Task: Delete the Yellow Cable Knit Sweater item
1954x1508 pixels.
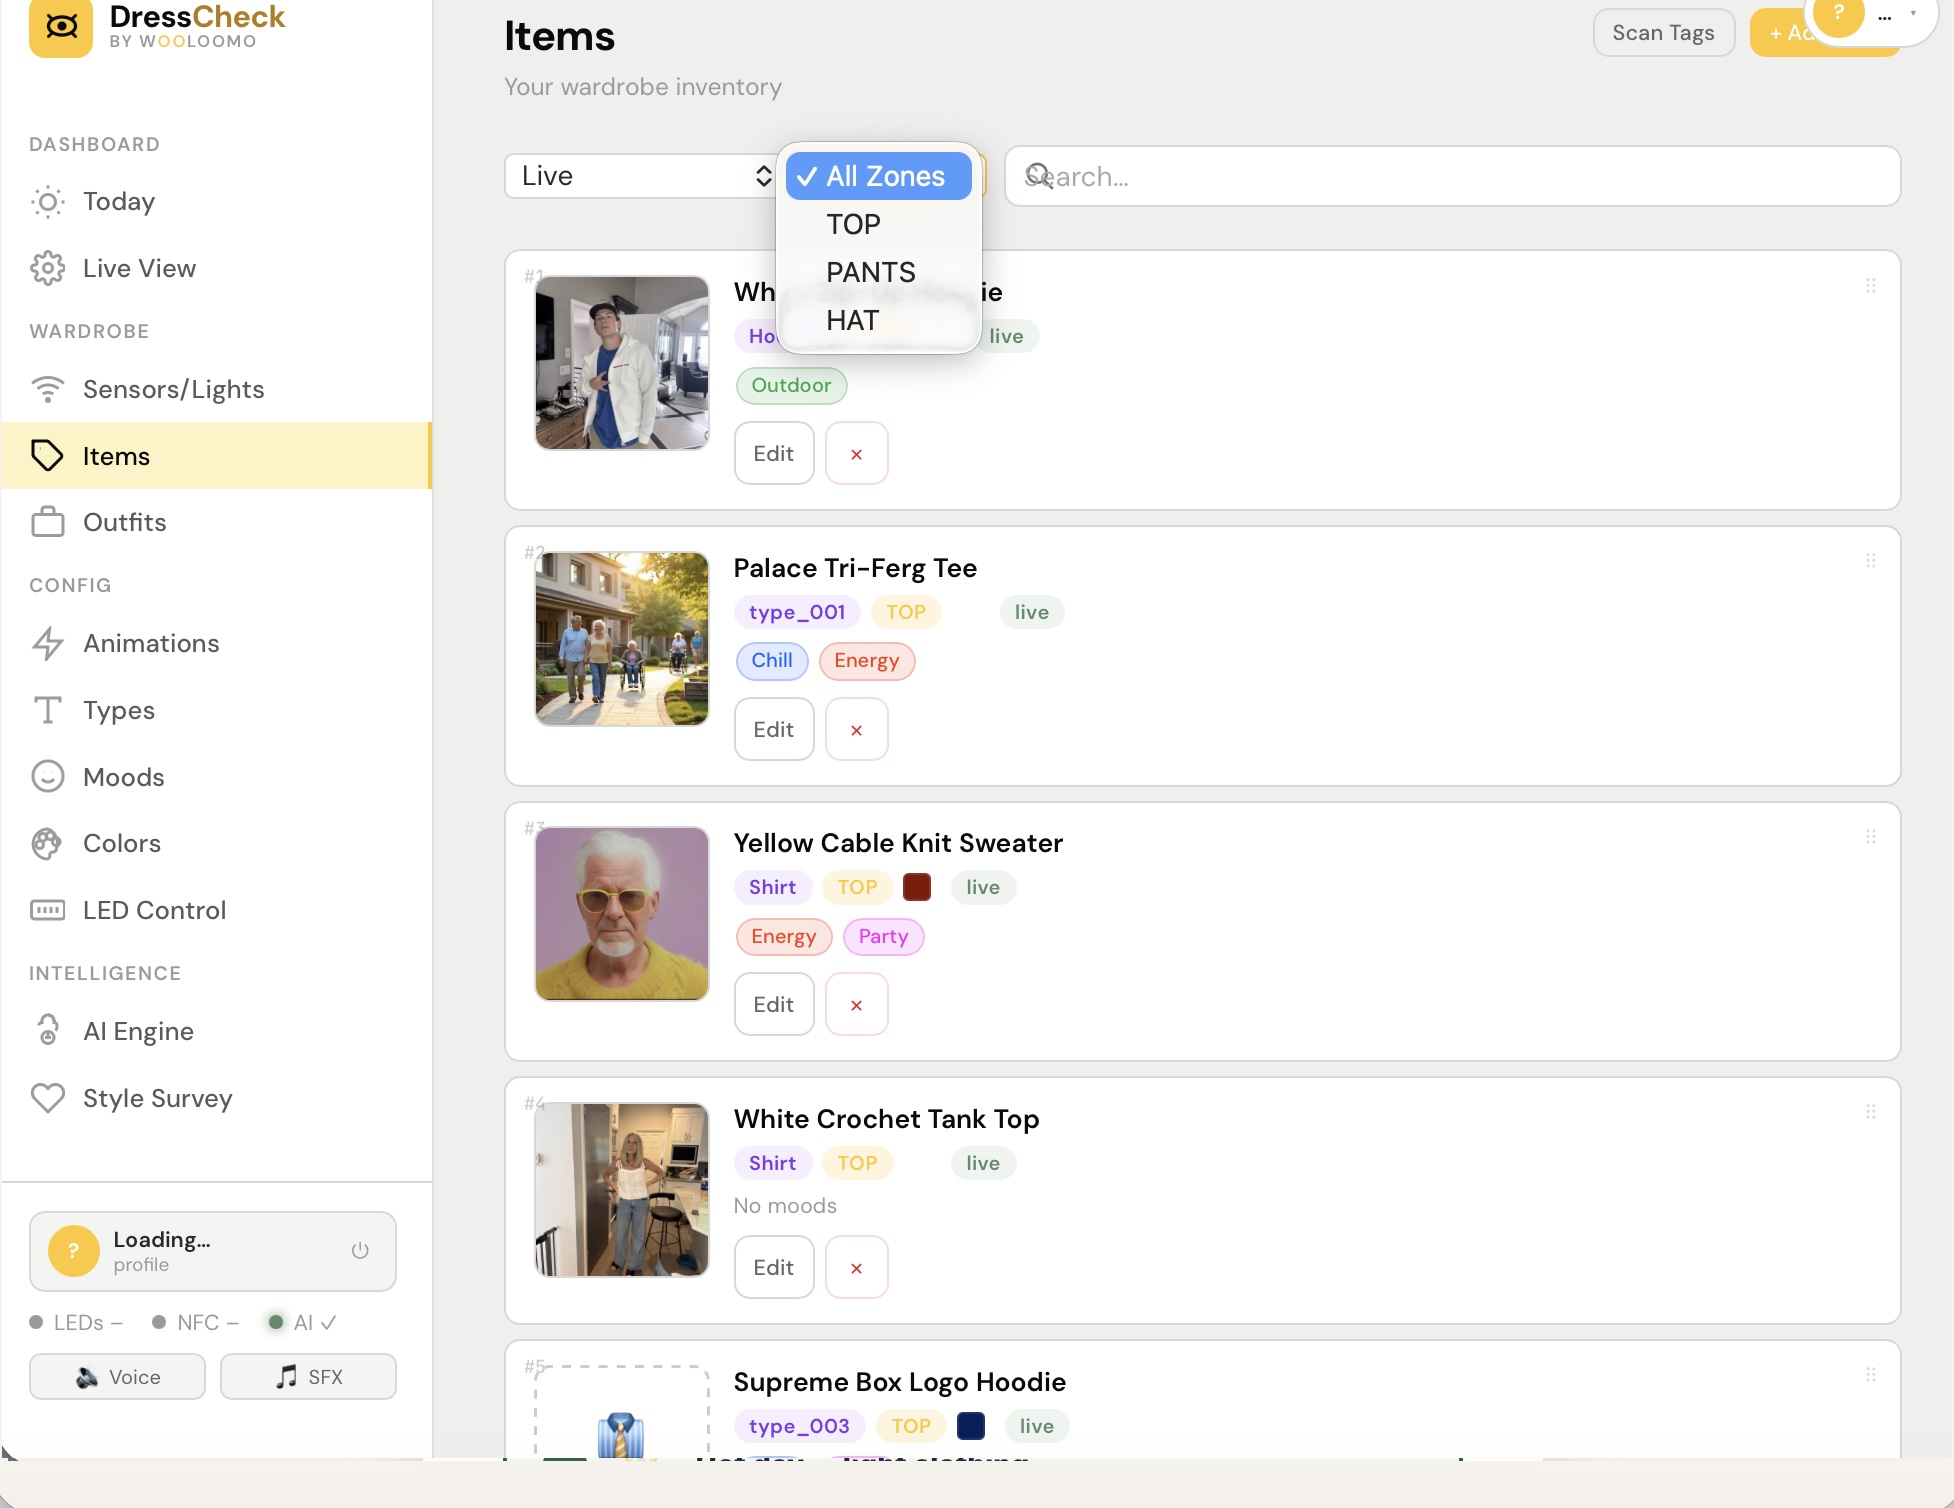Action: click(x=856, y=1005)
